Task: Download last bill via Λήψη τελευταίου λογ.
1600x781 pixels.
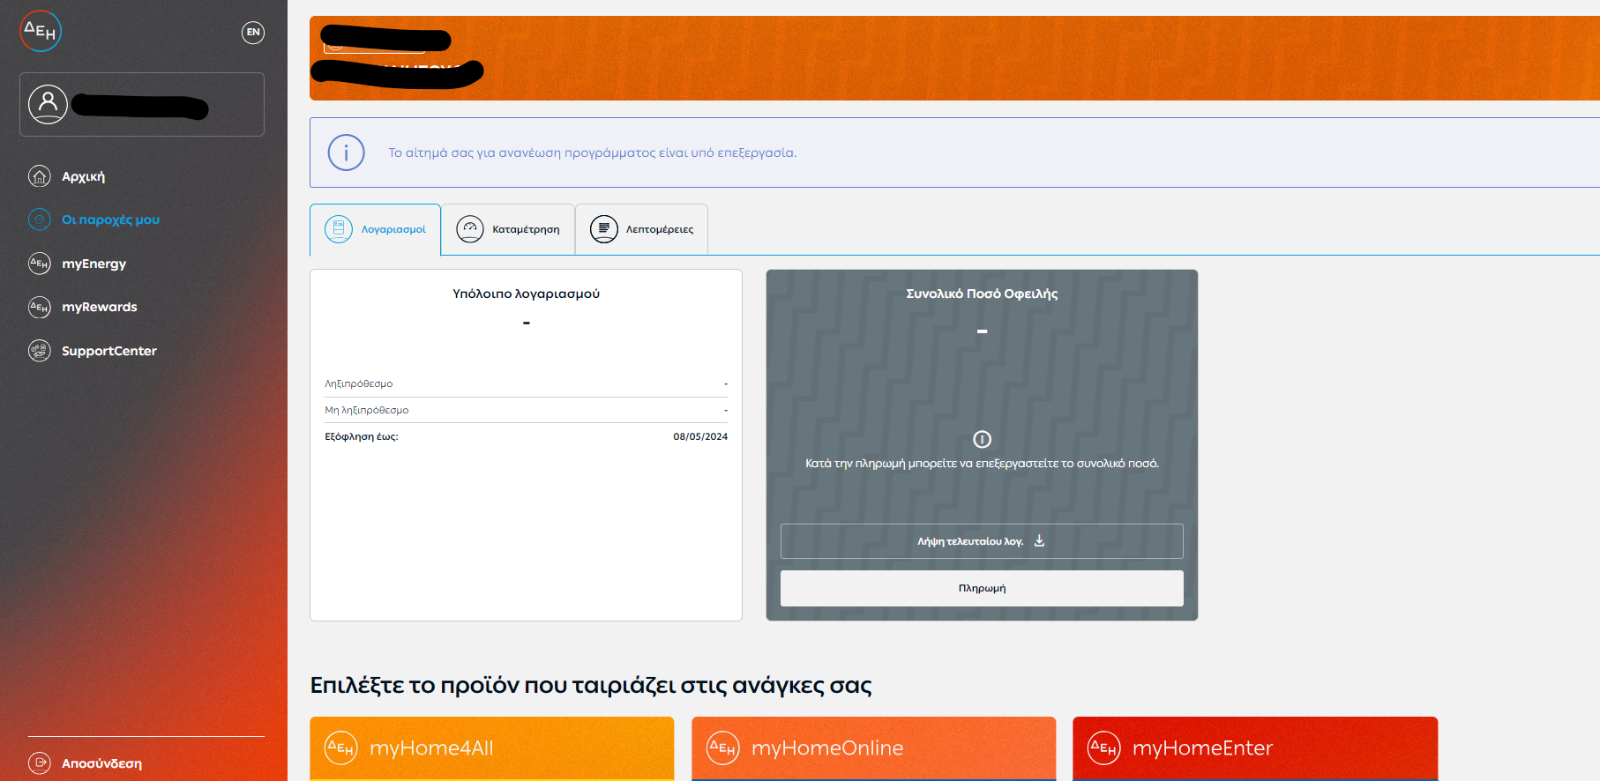Action: (982, 541)
